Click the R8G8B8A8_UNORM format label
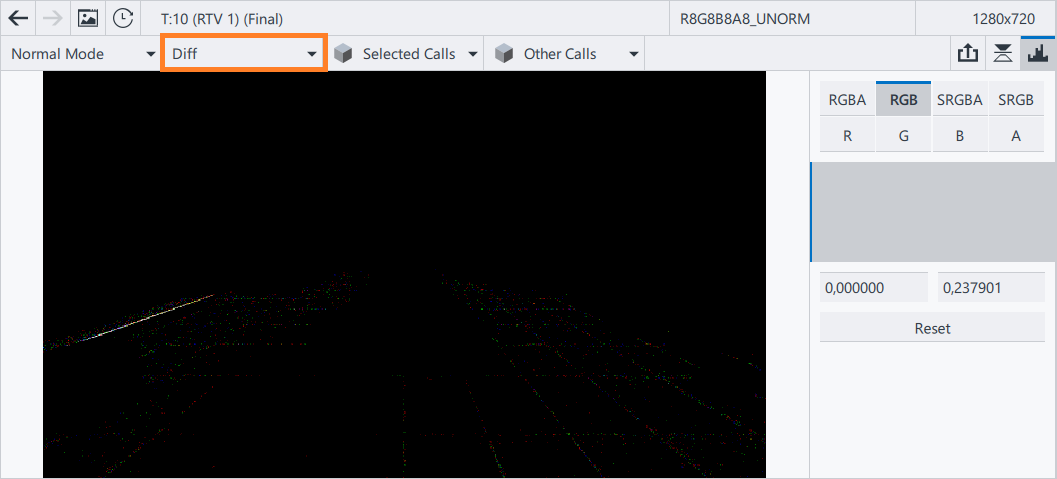This screenshot has width=1057, height=479. pos(745,19)
